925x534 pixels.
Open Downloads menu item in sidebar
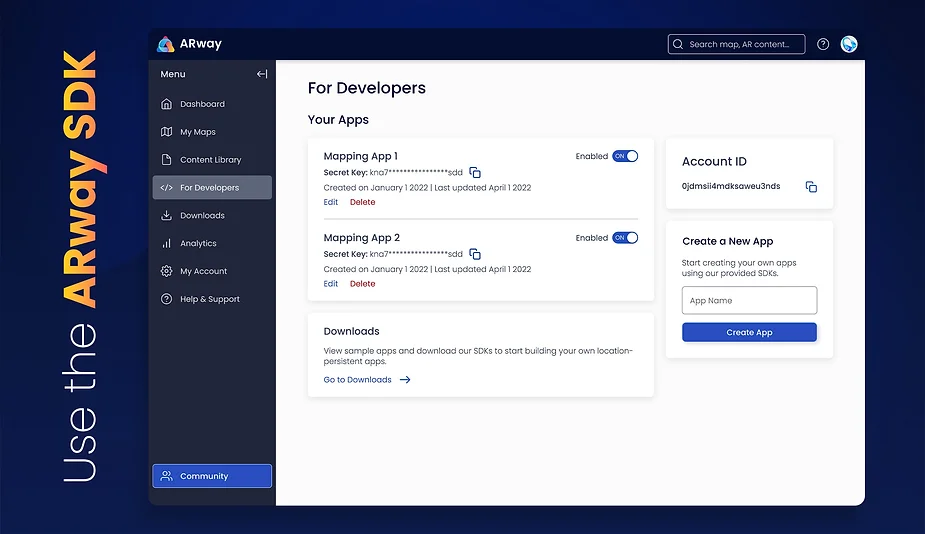click(x=212, y=215)
